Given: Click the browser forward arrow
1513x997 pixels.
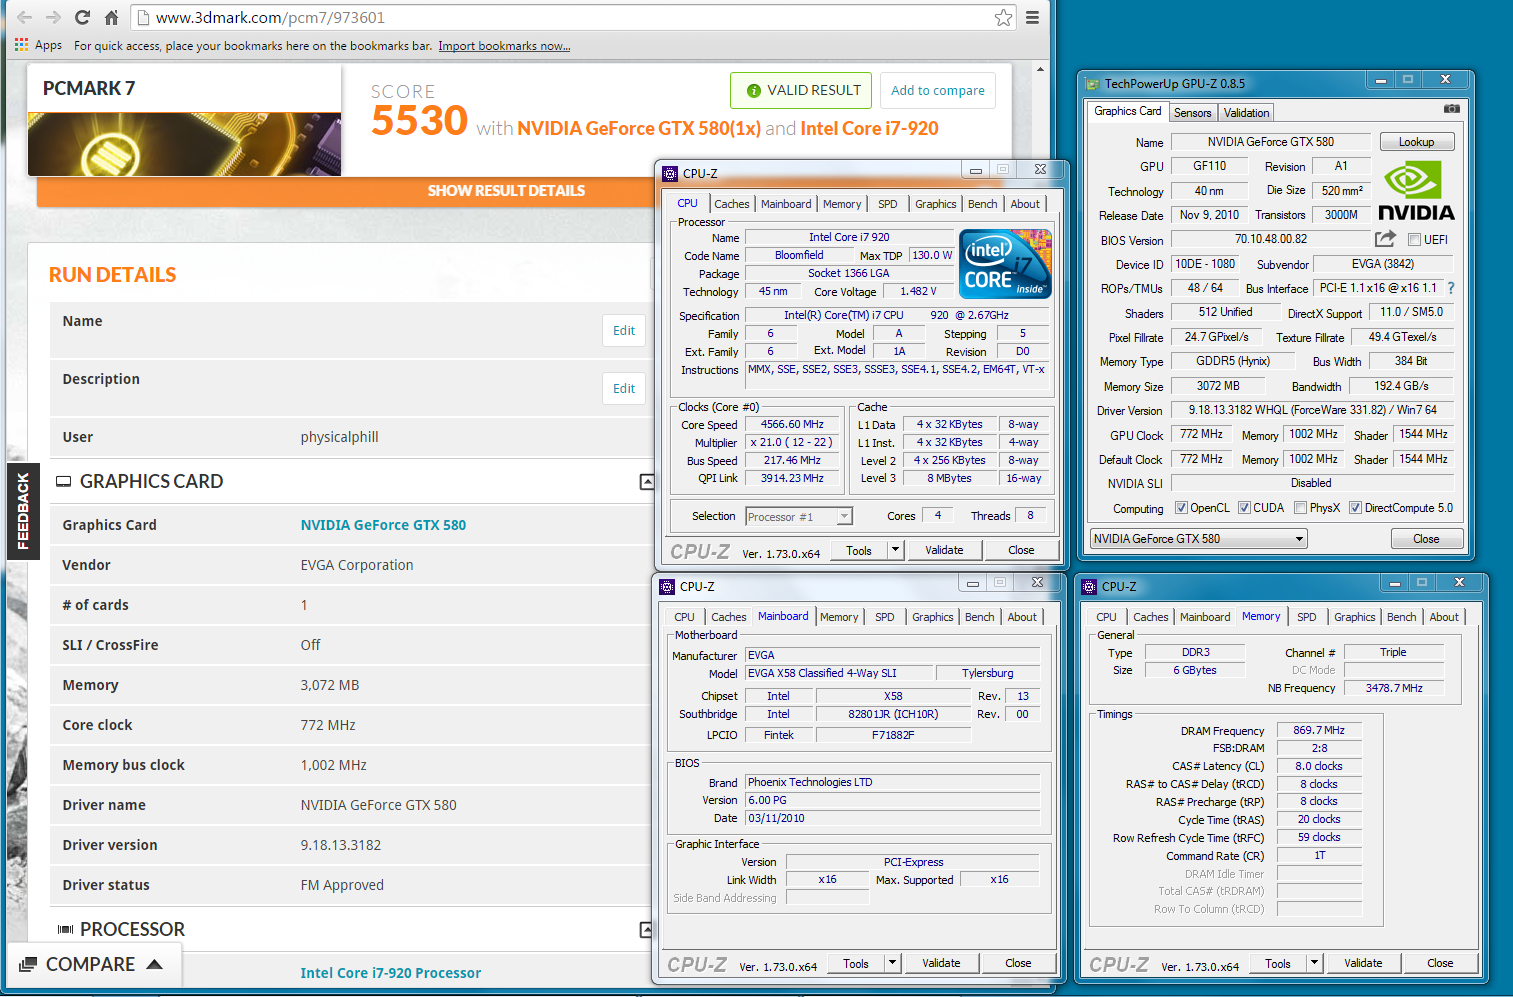Looking at the screenshot, I should (53, 17).
